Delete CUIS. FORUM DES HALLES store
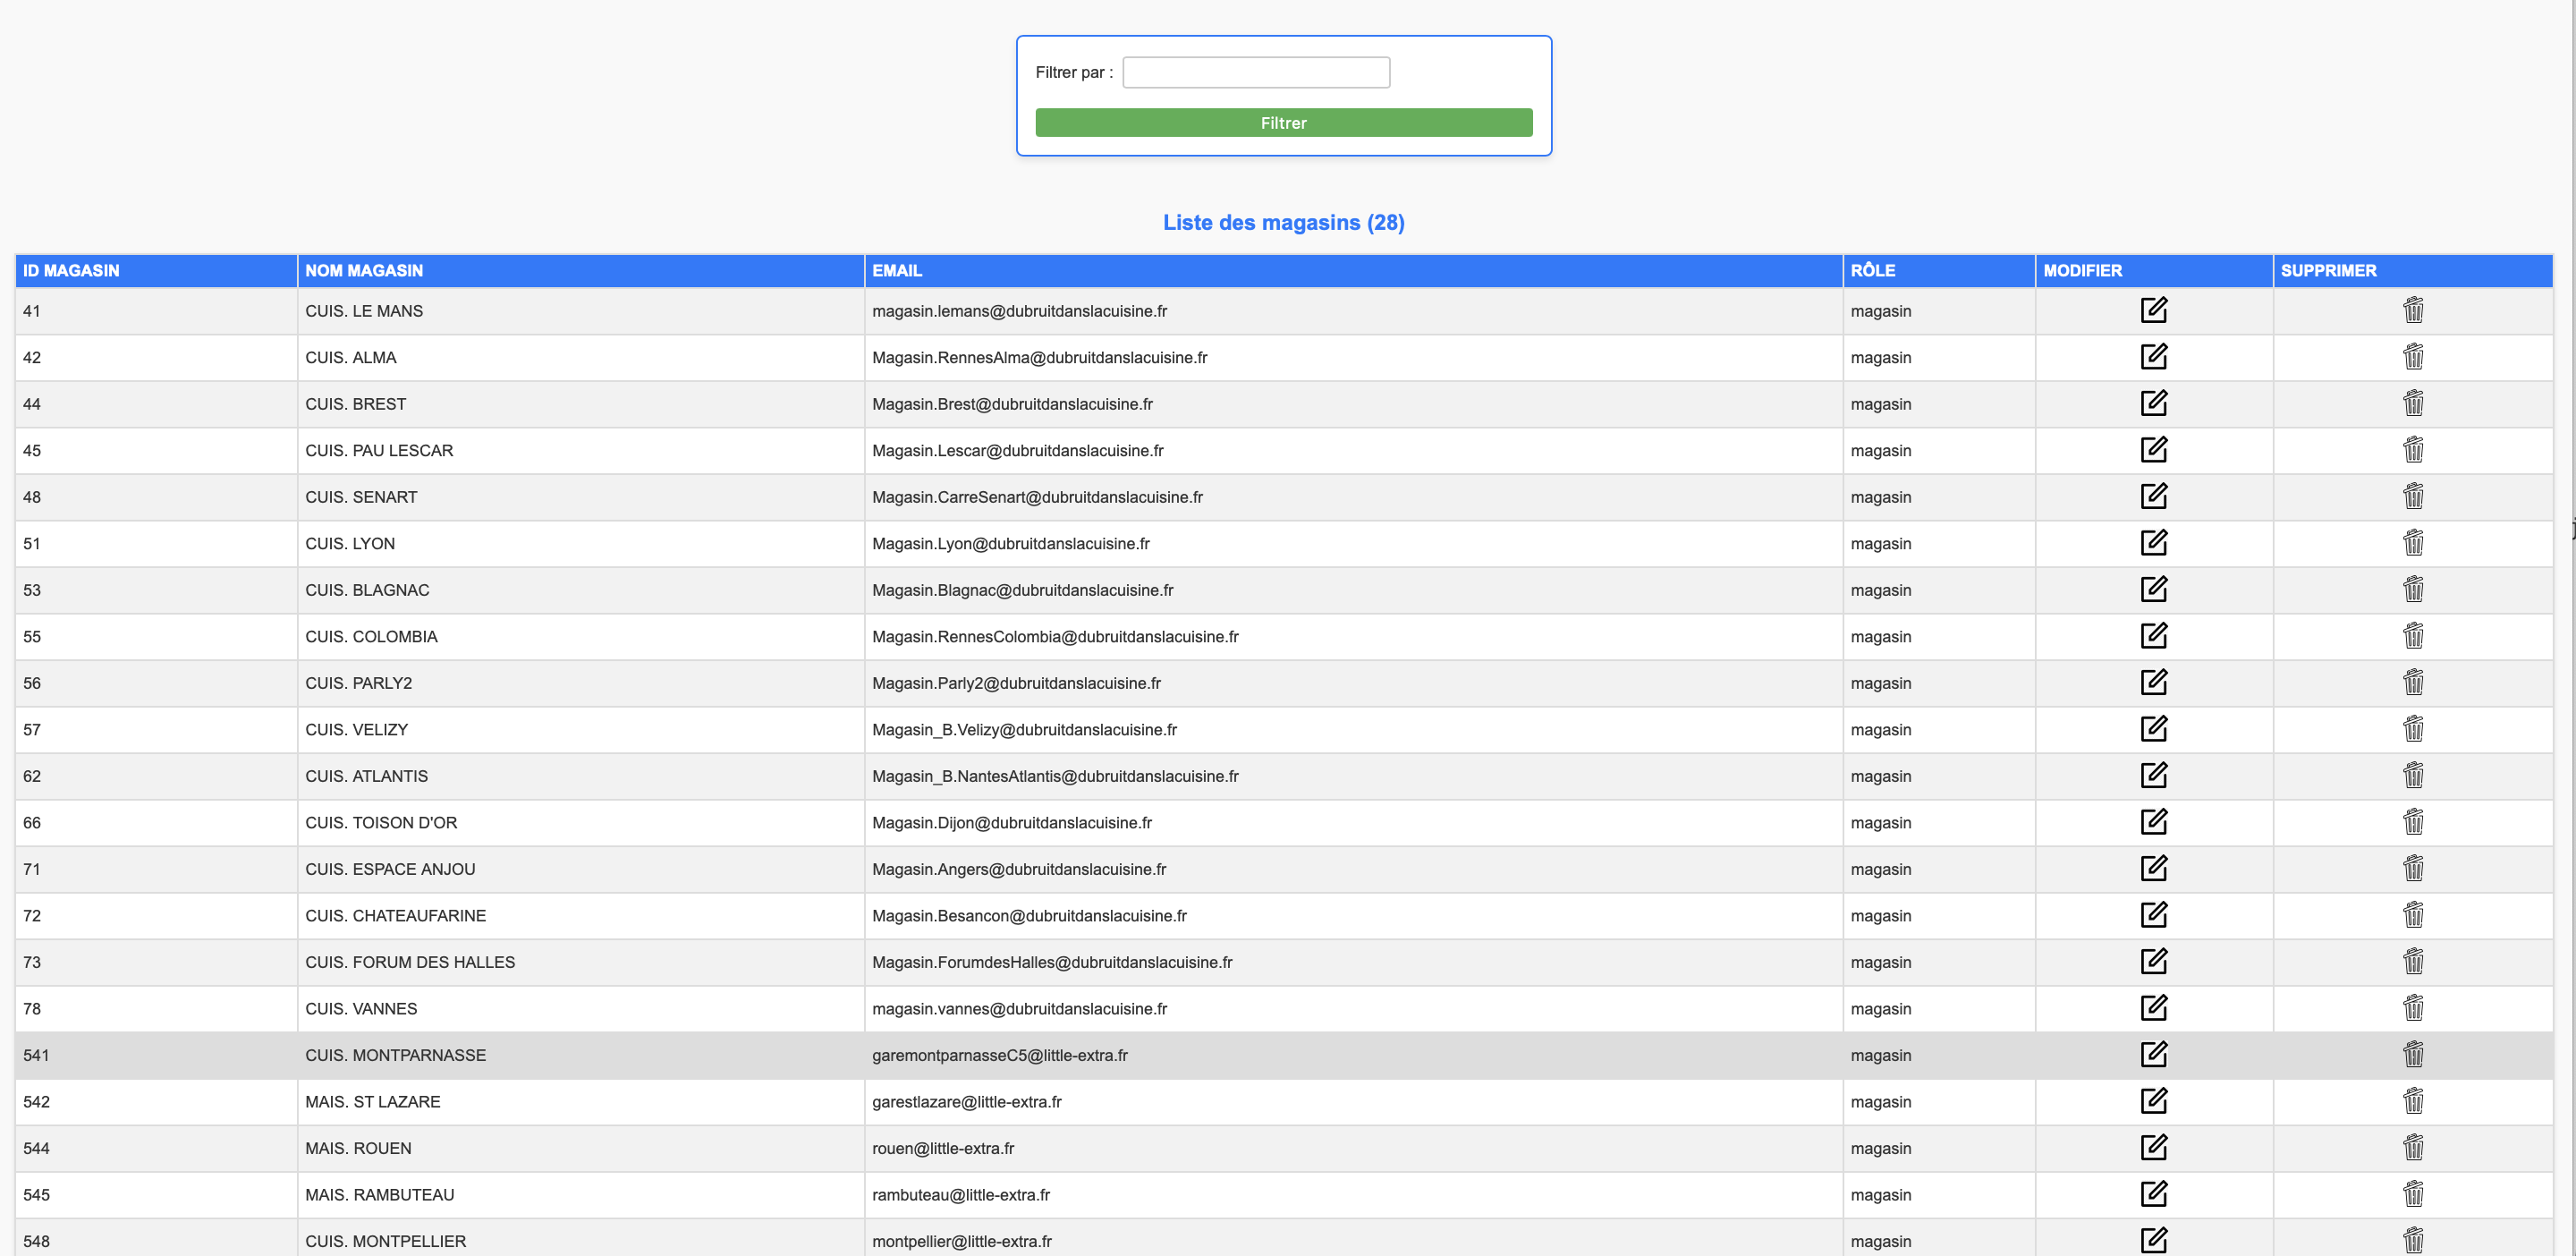Viewport: 2576px width, 1256px height. (x=2413, y=961)
